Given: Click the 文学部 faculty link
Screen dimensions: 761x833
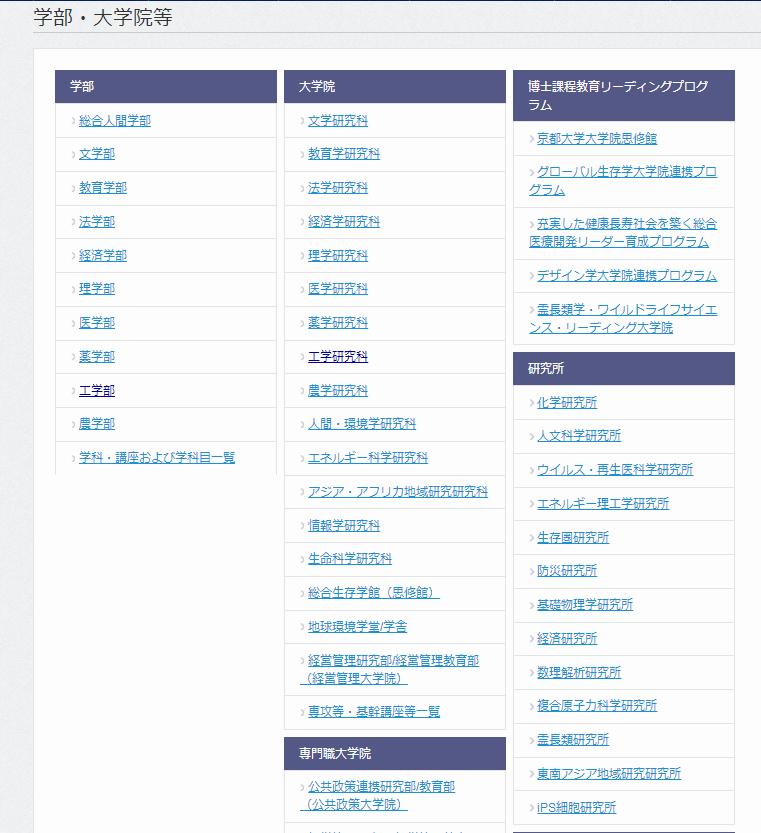Looking at the screenshot, I should click(x=96, y=154).
